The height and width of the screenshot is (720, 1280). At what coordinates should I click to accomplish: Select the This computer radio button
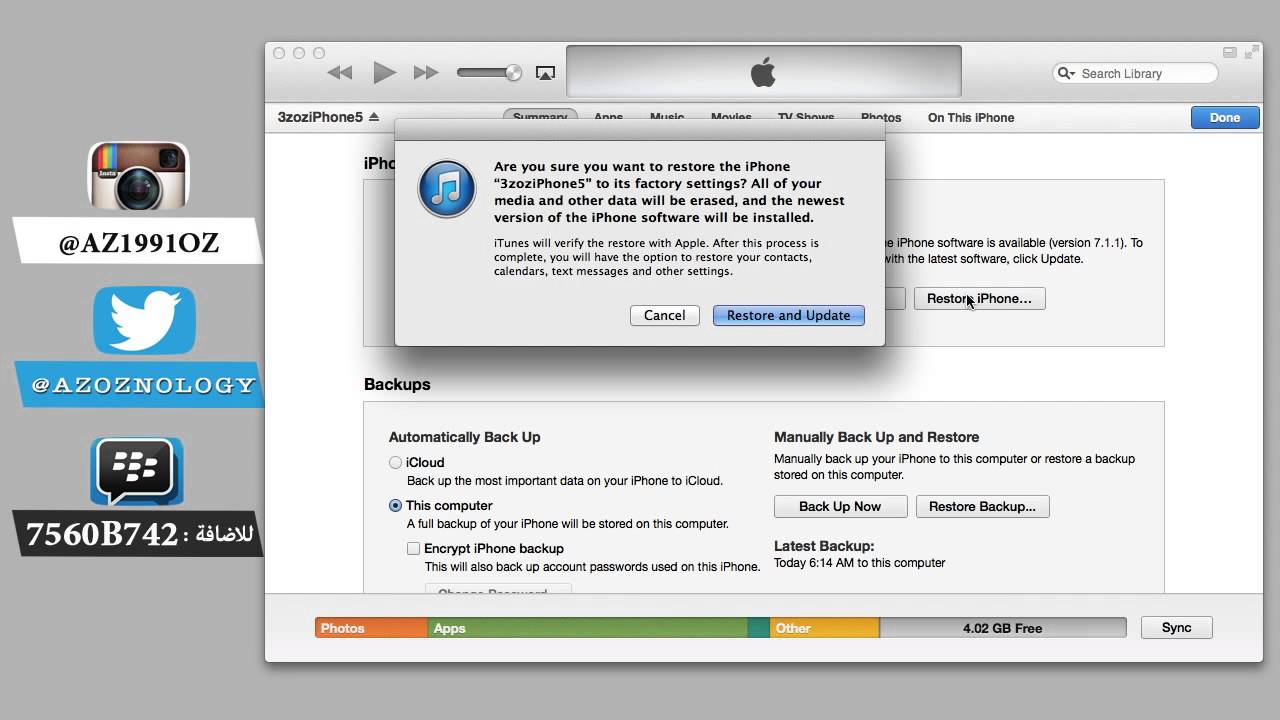coord(396,505)
